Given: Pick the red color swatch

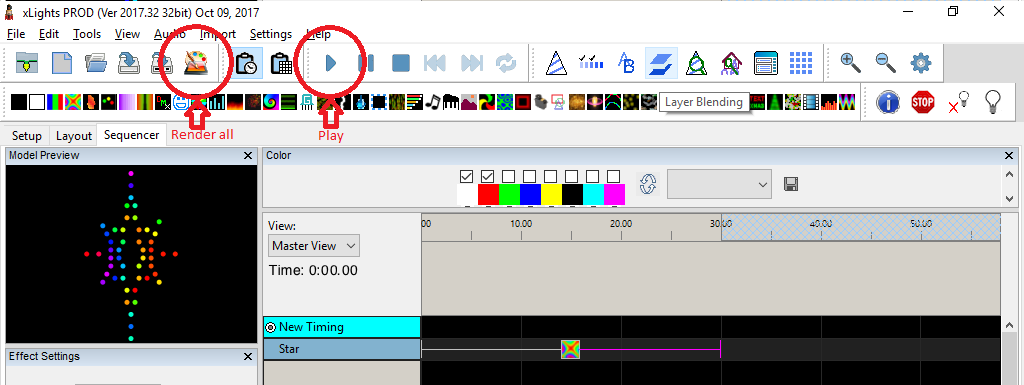Looking at the screenshot, I should [x=488, y=194].
